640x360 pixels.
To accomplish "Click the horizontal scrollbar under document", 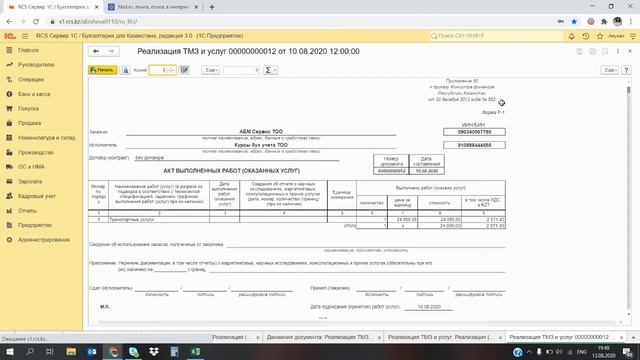I will 356,322.
